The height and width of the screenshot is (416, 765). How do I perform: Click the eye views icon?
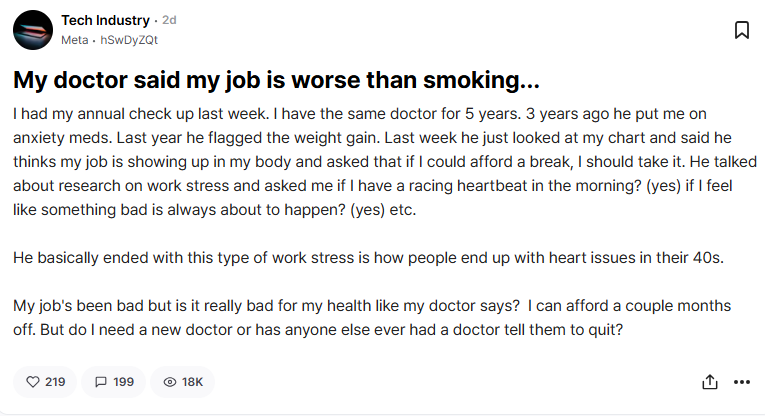tap(170, 381)
